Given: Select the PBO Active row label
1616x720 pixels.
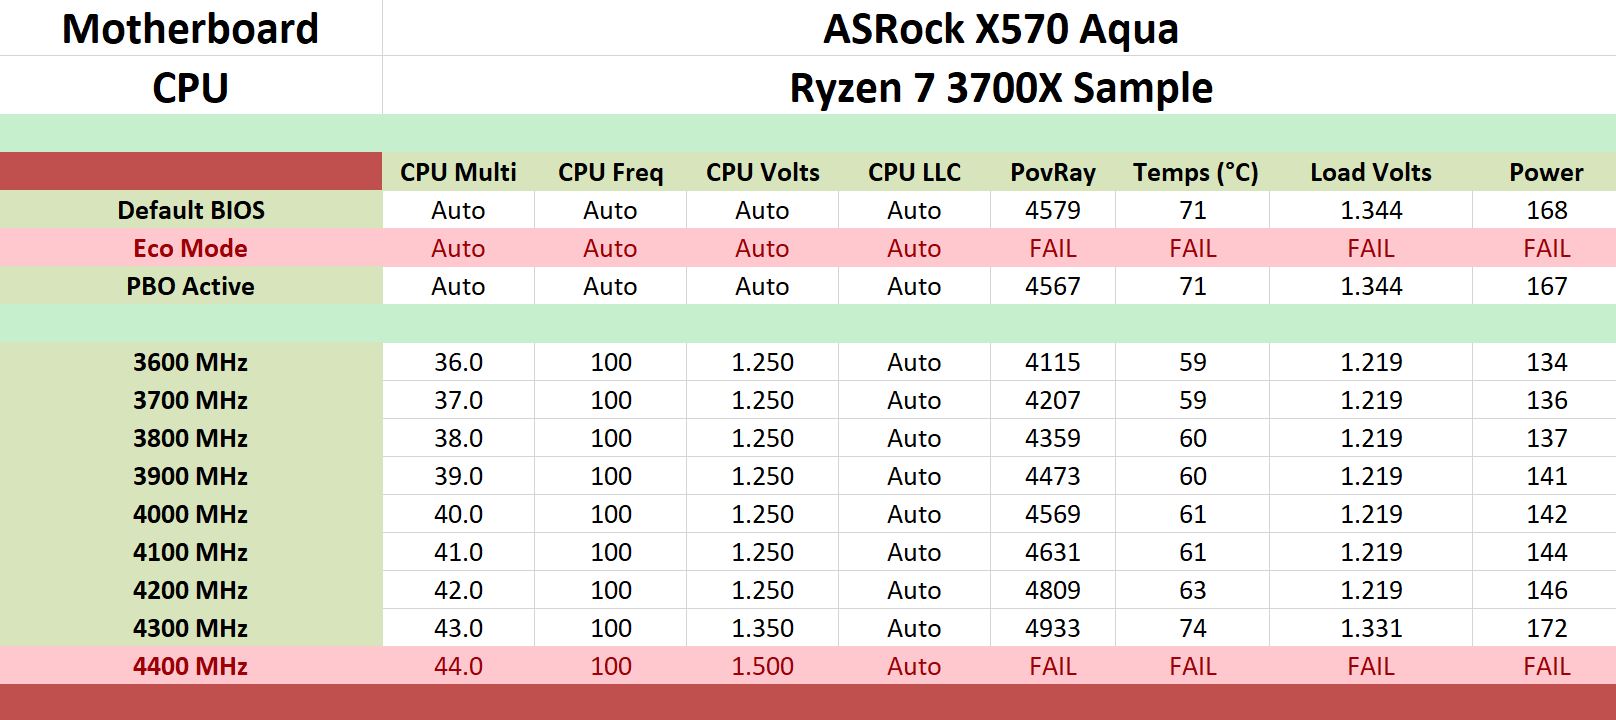Looking at the screenshot, I should pos(190,286).
